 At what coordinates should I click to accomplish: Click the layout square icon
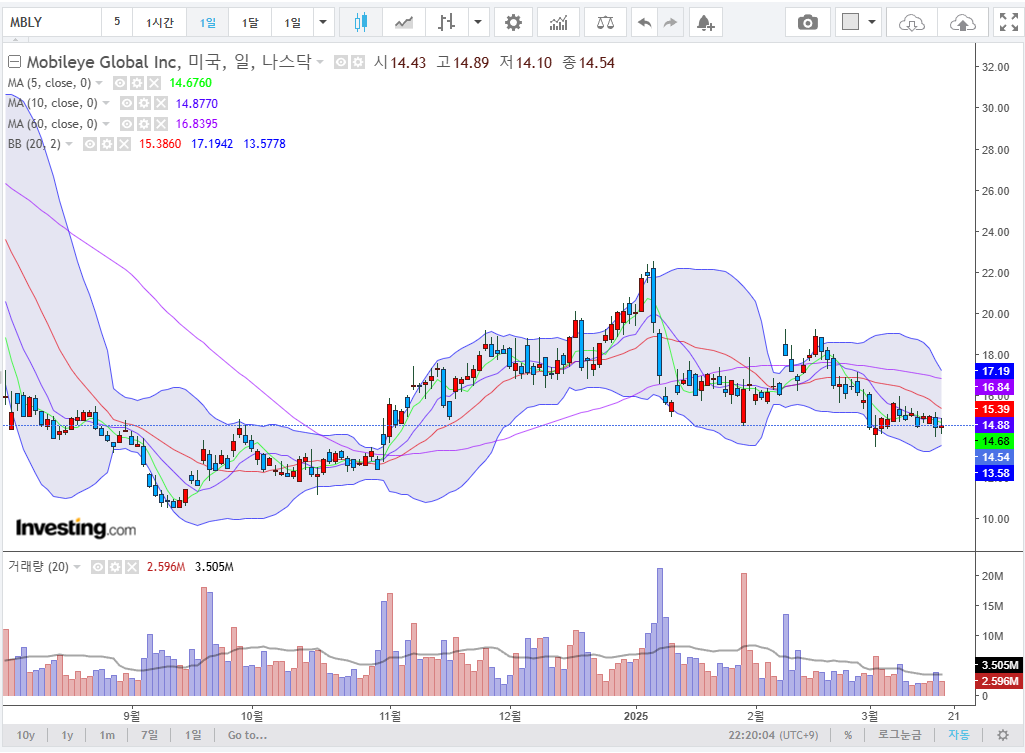pos(850,22)
